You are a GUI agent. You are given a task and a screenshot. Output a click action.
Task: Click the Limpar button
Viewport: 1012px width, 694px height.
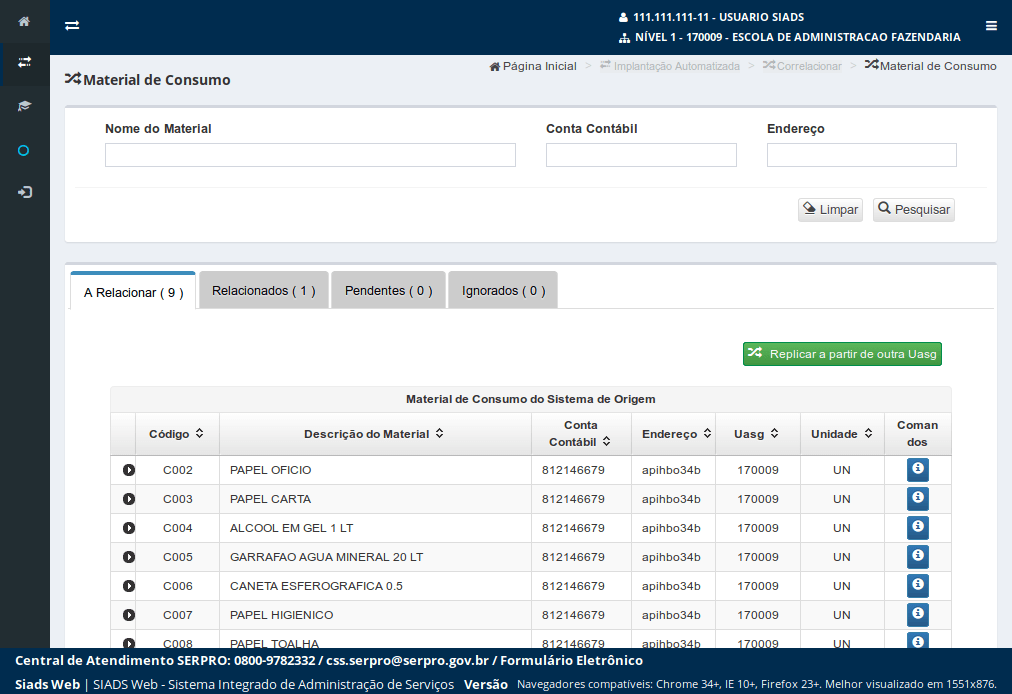pos(830,210)
